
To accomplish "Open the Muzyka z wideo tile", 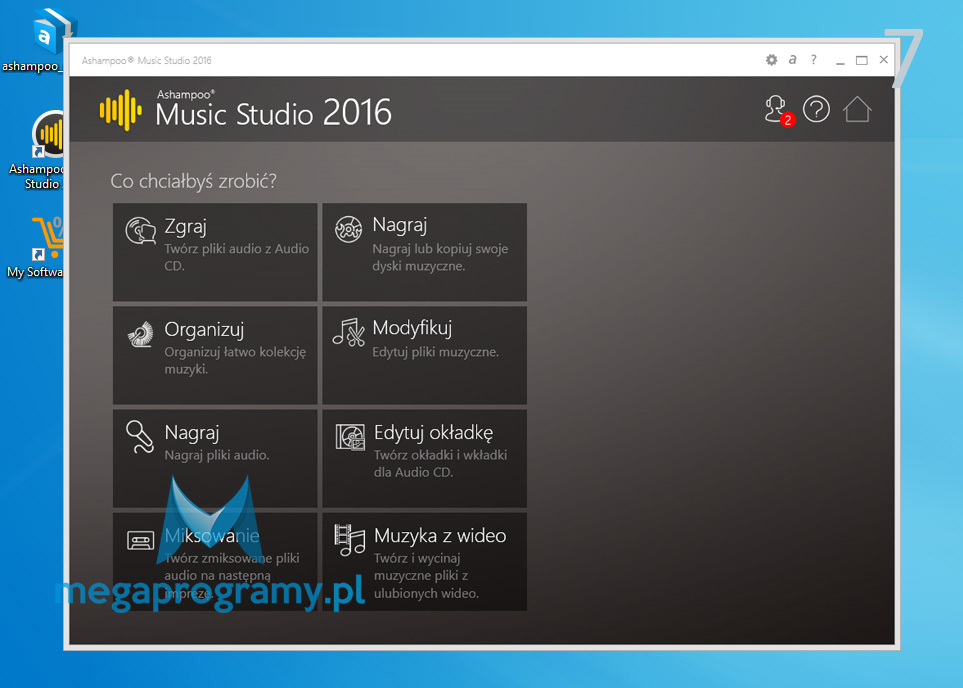I will pos(424,561).
